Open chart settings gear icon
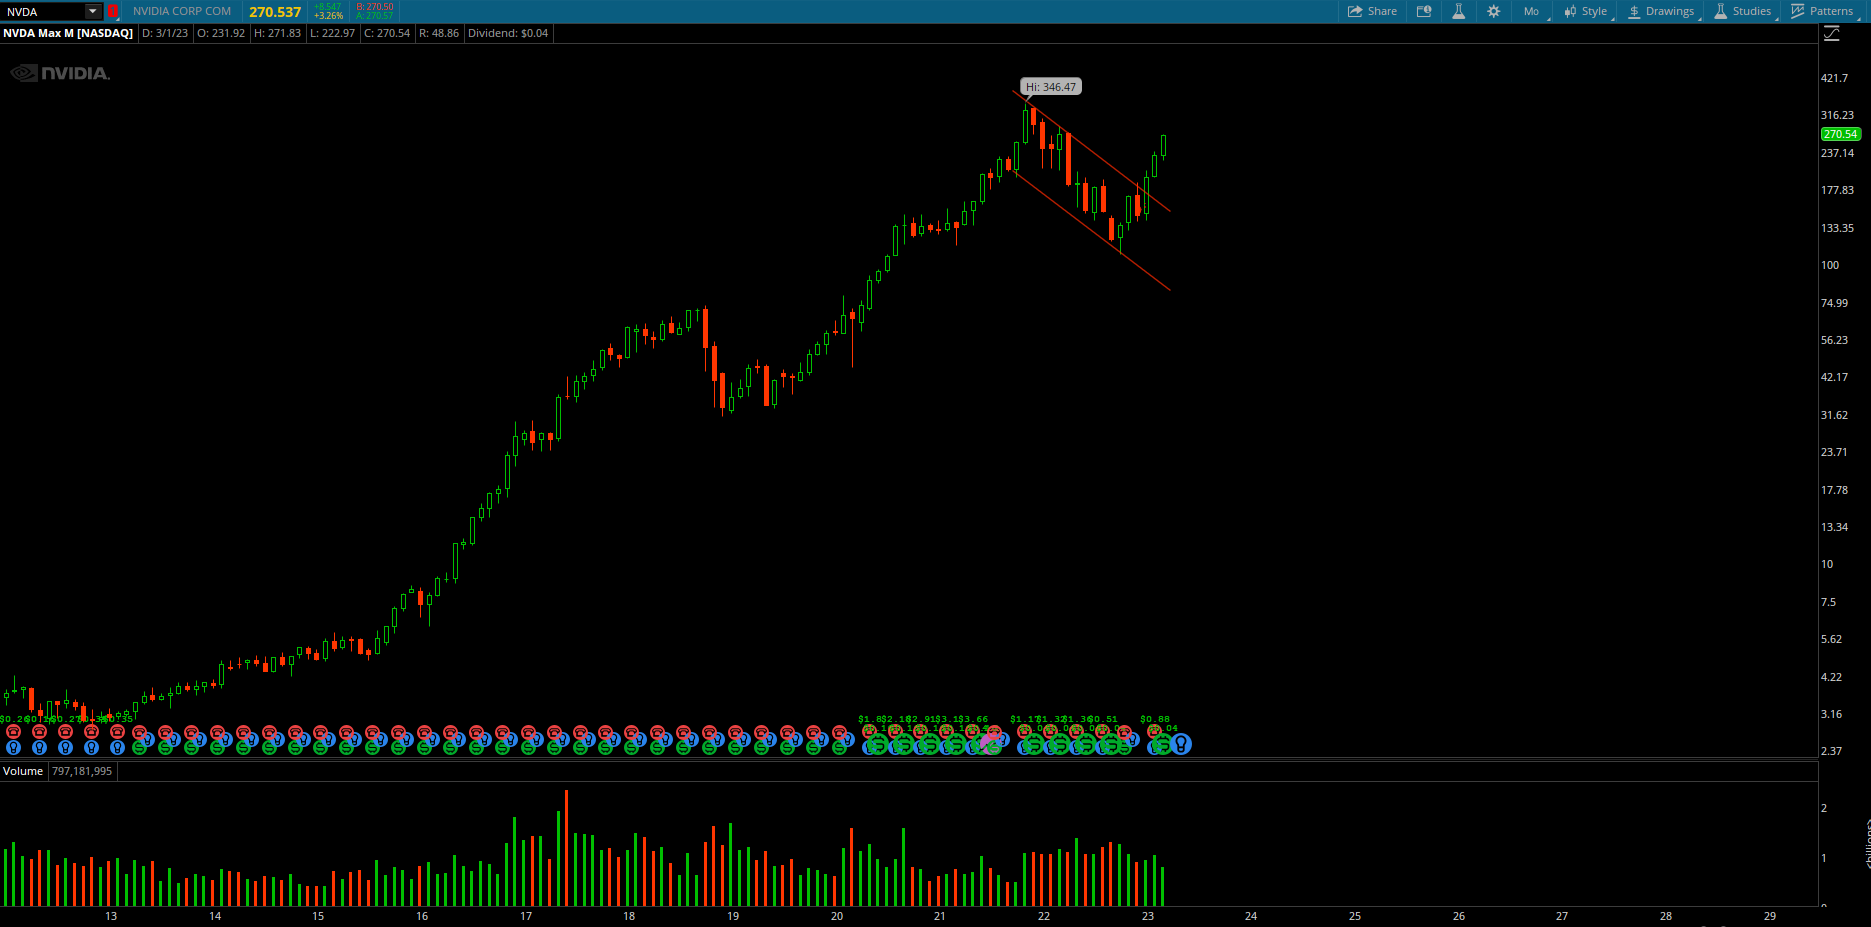The image size is (1871, 927). pyautogui.click(x=1493, y=11)
